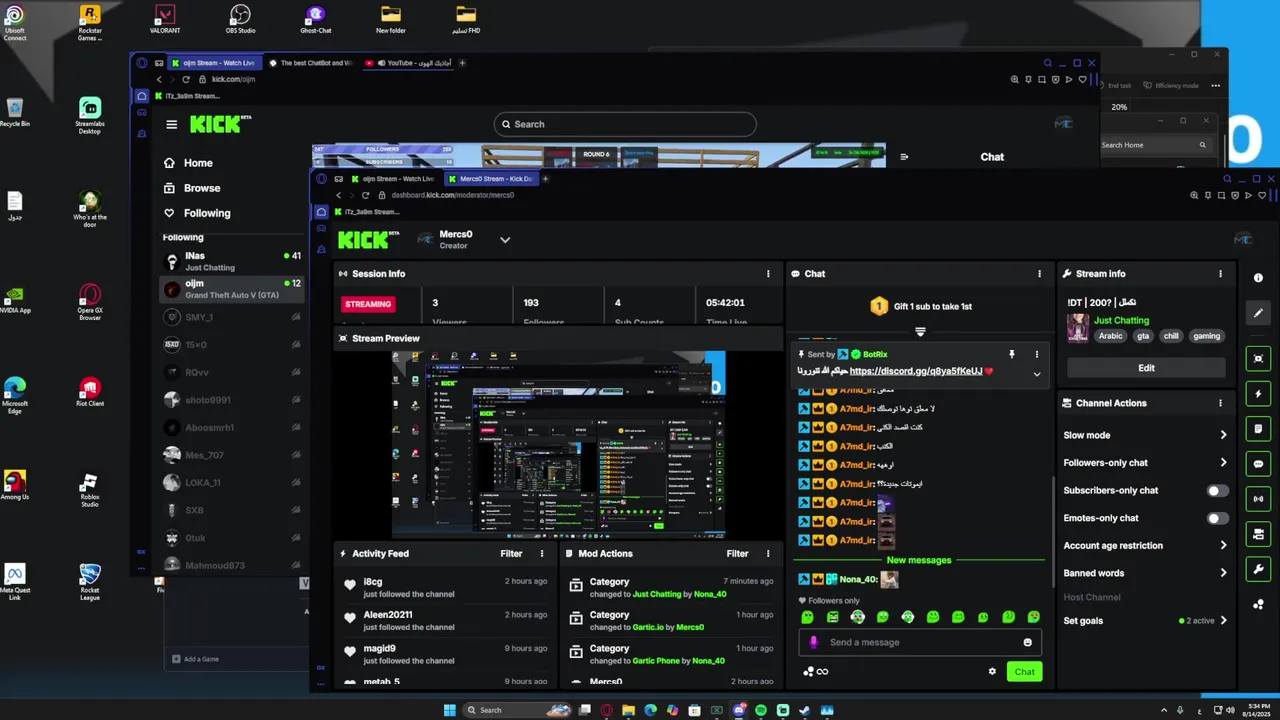Open Activity Feed three-dot menu
The width and height of the screenshot is (1280, 720).
coord(542,553)
